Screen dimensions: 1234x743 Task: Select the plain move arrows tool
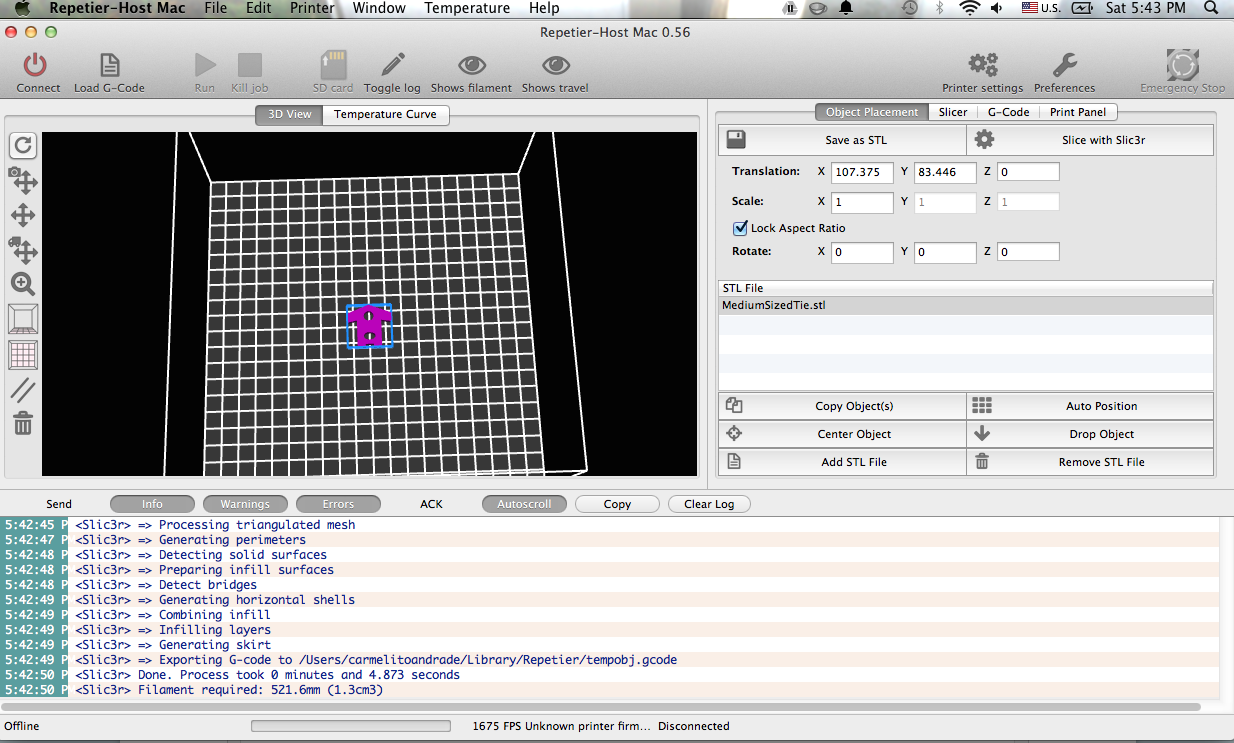pos(23,215)
